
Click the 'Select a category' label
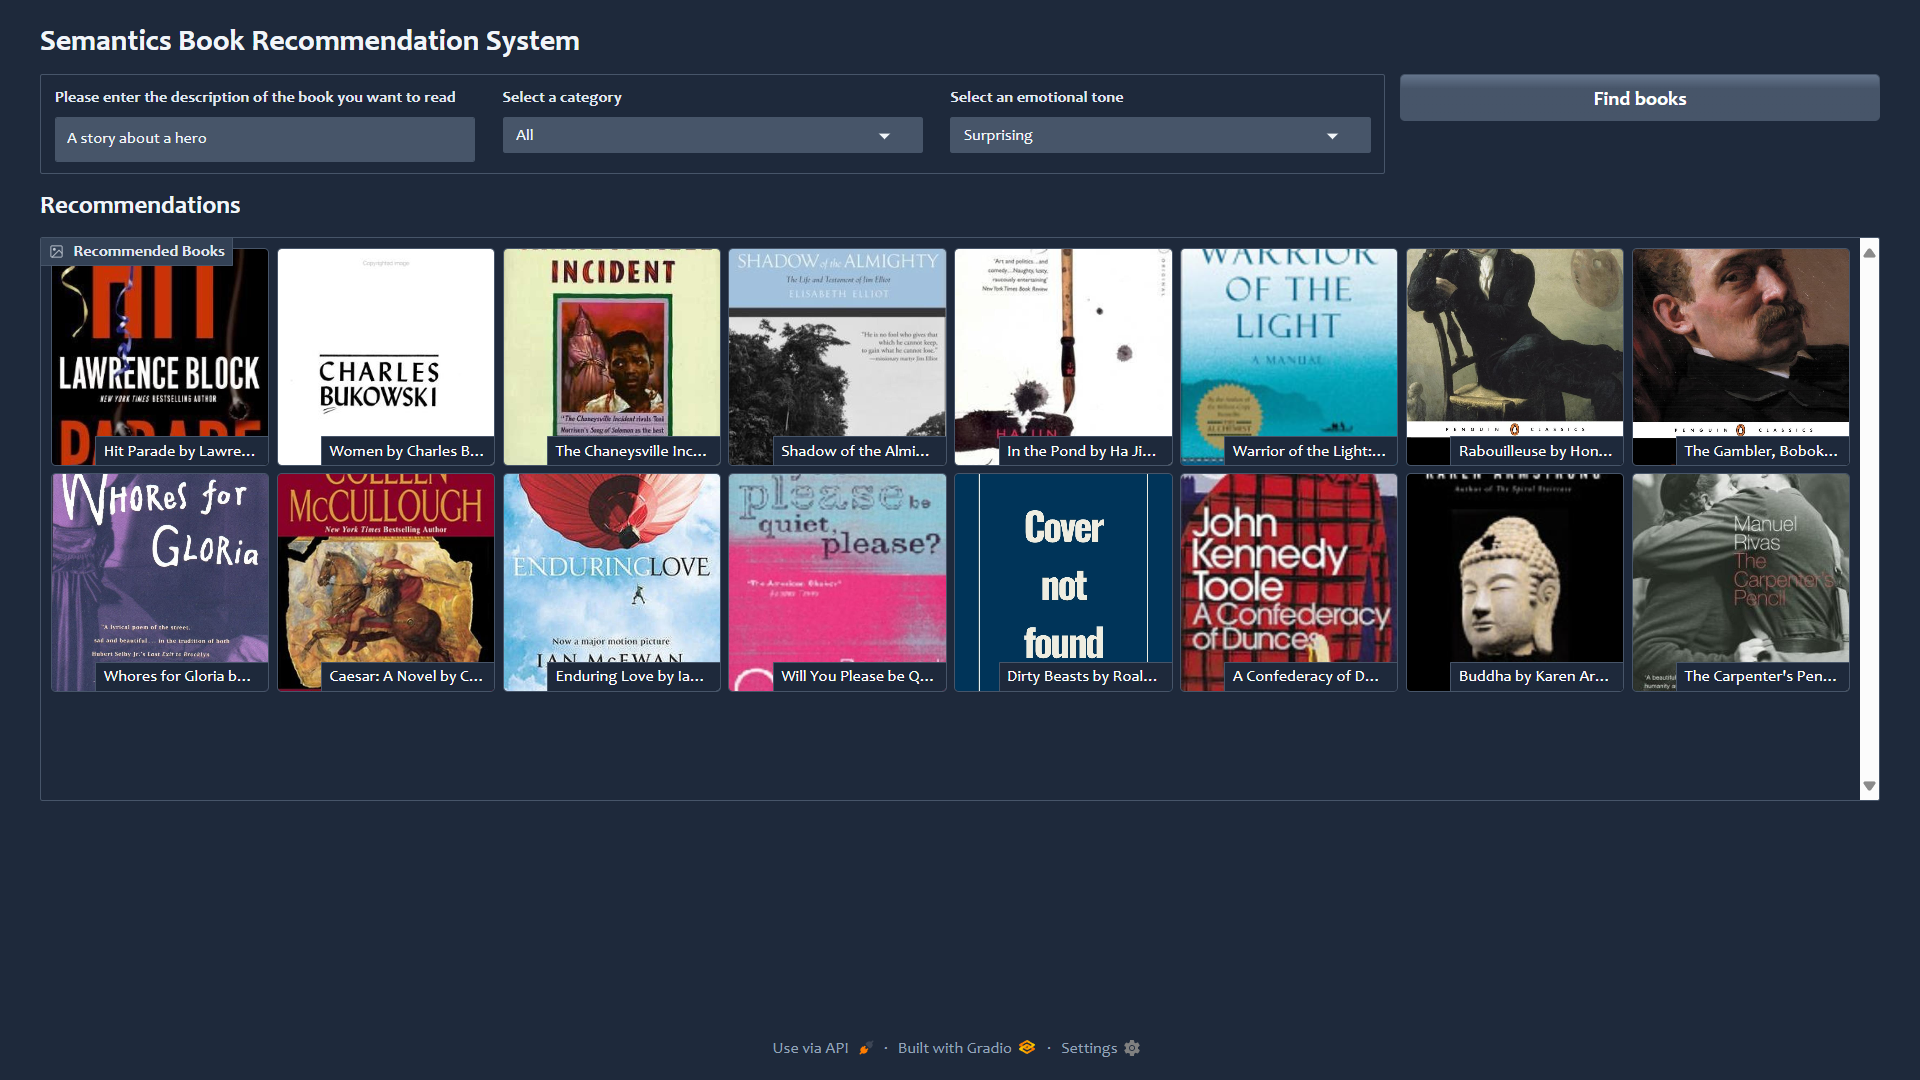tap(562, 97)
